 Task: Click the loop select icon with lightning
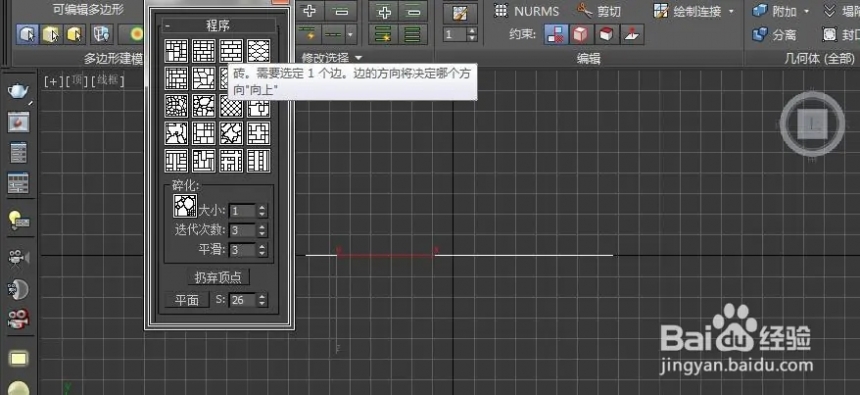[x=310, y=34]
